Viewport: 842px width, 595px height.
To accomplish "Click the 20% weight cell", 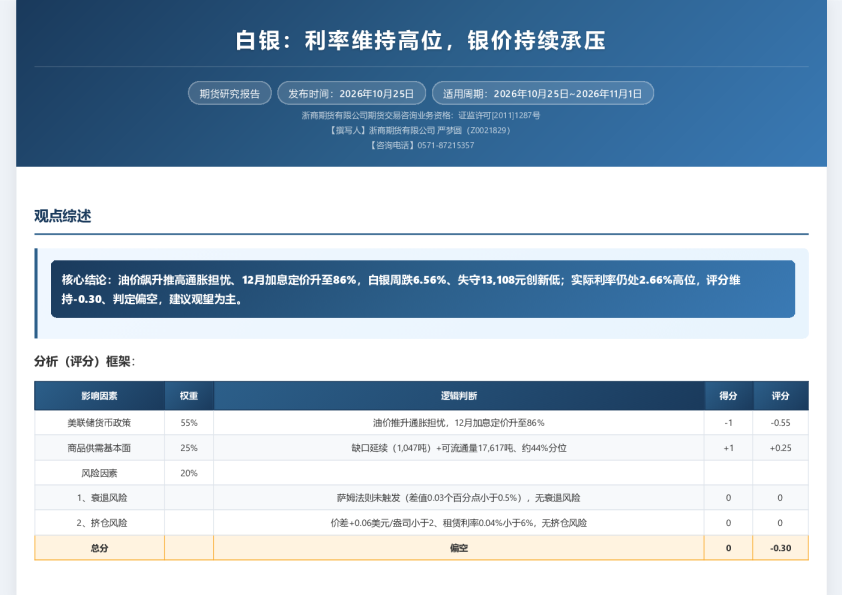I will coord(189,473).
